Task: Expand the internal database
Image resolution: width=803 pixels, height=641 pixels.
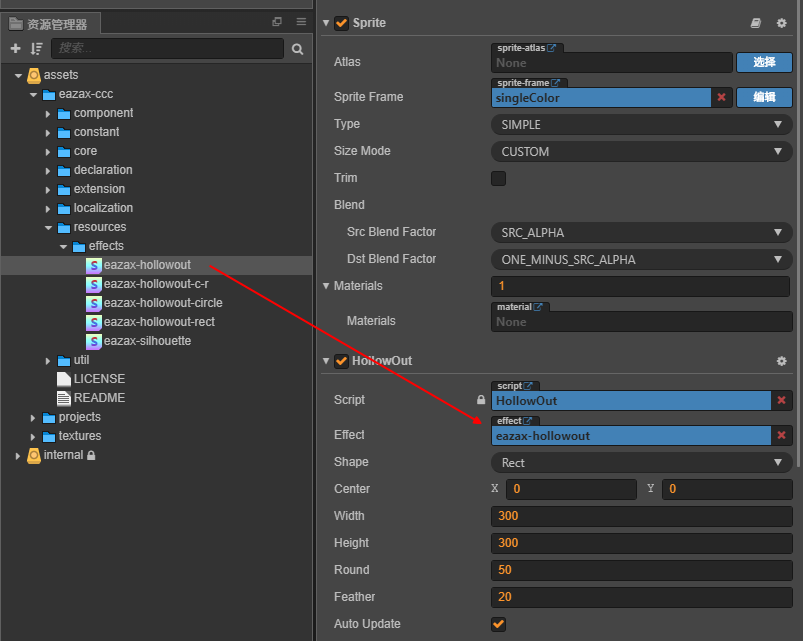Action: click(x=18, y=456)
